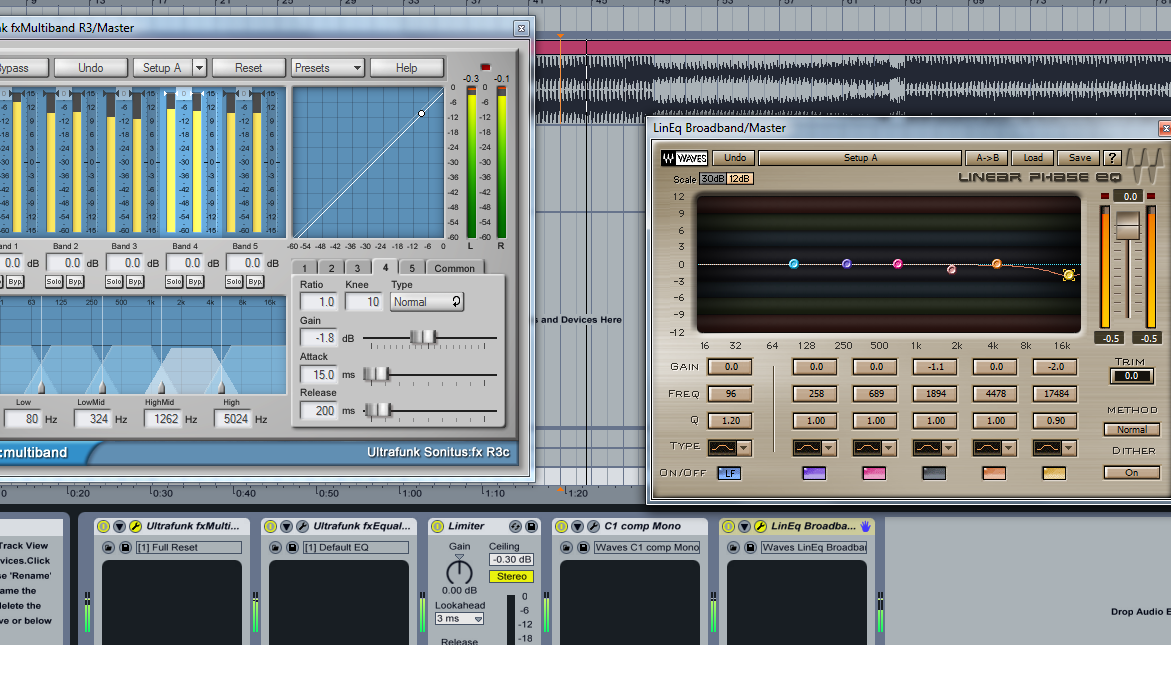Open the Presets dropdown in fxMultiband

click(x=327, y=68)
